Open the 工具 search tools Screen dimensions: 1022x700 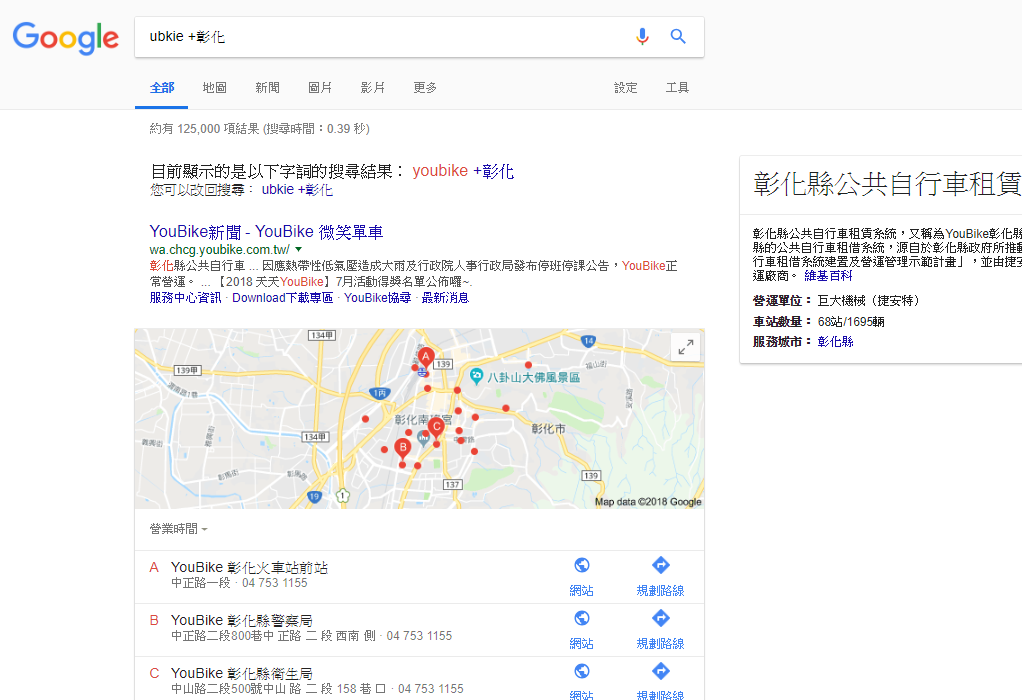(x=677, y=87)
